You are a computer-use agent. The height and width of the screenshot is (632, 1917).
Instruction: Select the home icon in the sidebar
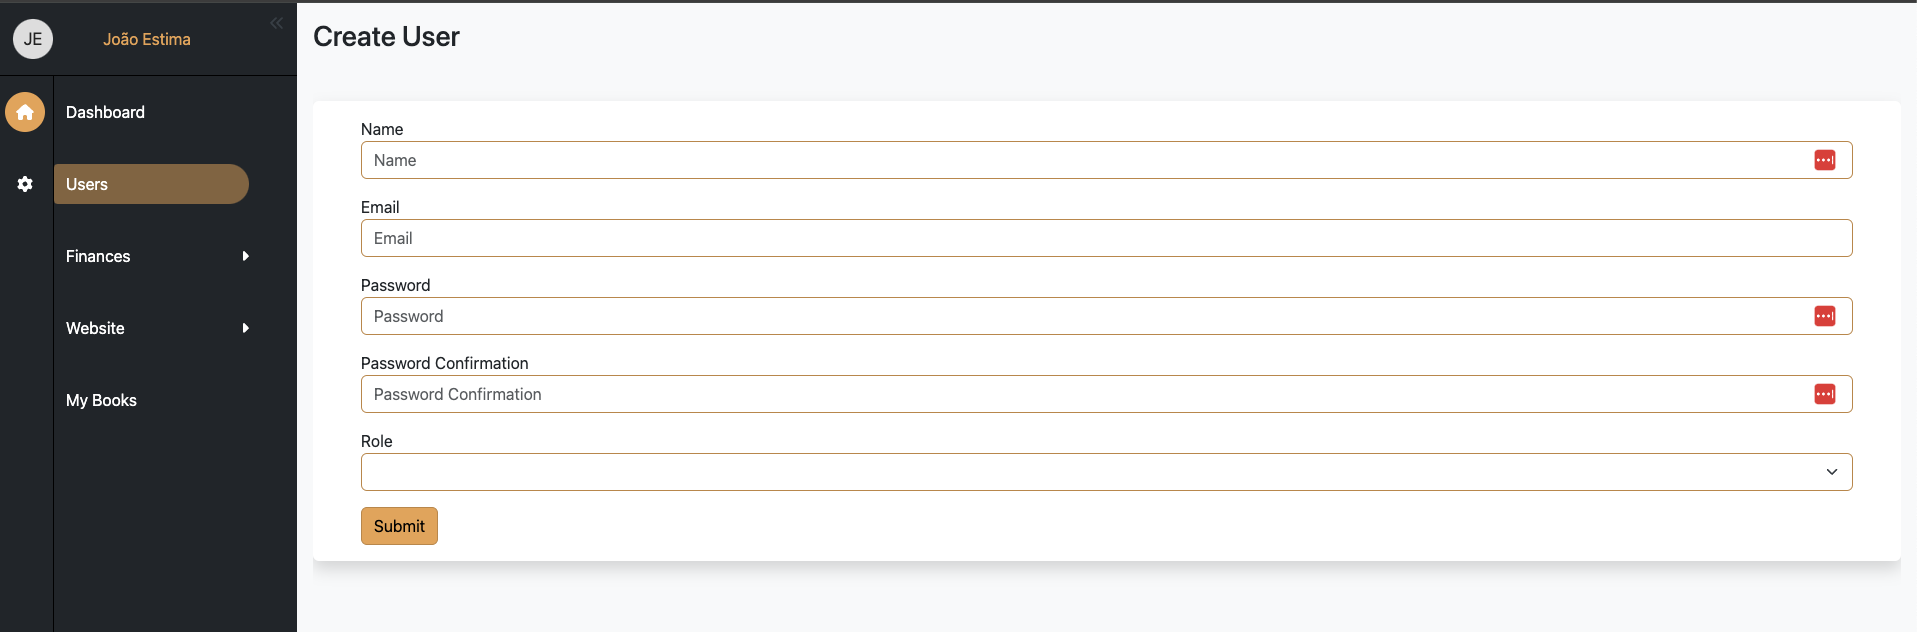pyautogui.click(x=24, y=112)
